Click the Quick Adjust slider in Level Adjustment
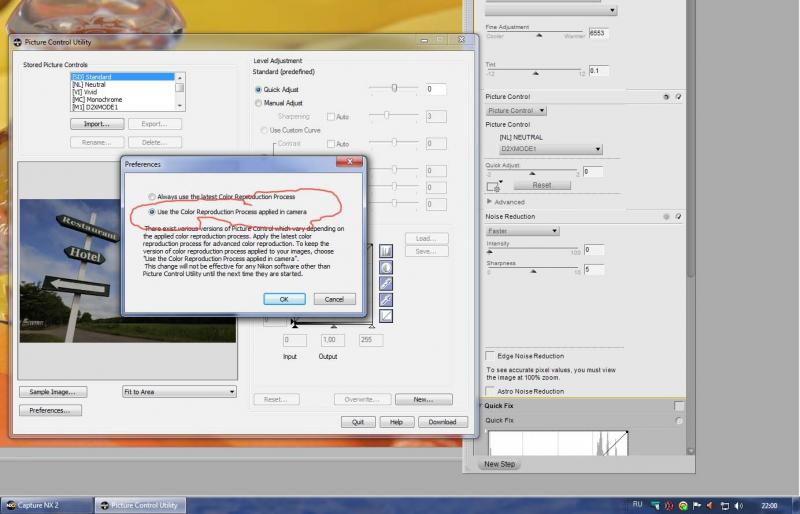Screen dimensions: 800x514 pos(394,88)
